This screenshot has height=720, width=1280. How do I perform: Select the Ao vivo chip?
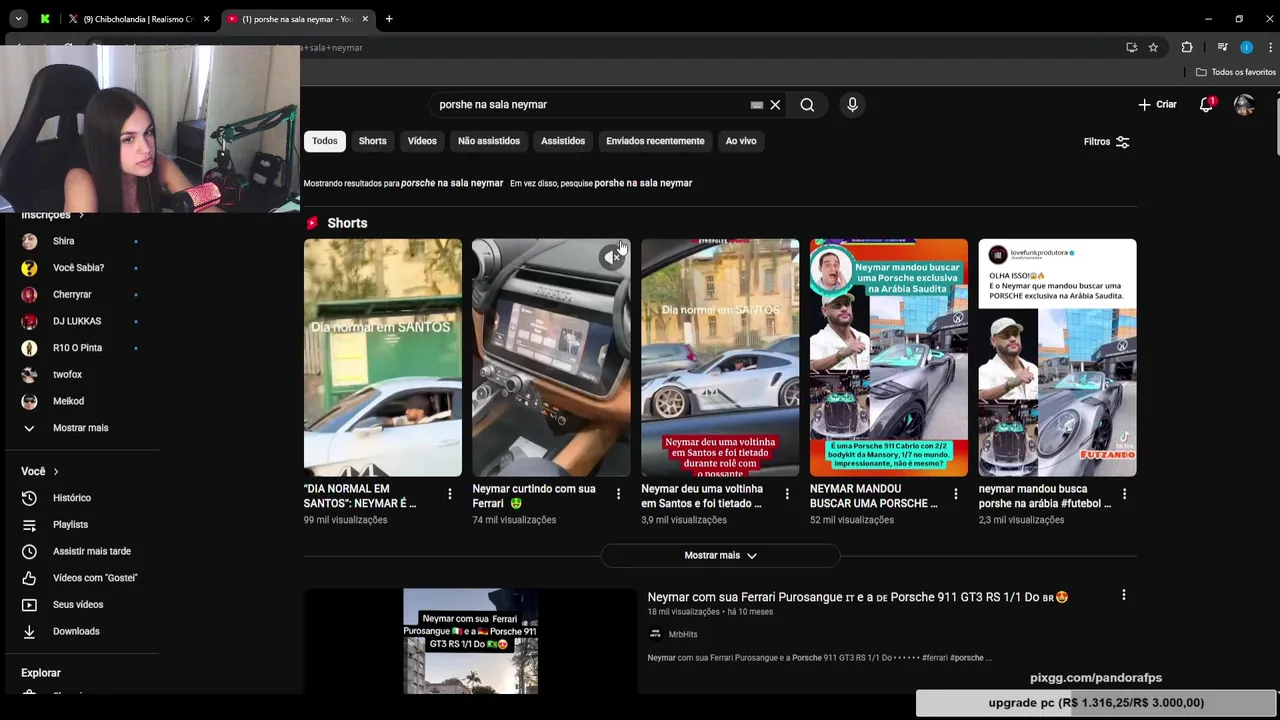tap(741, 141)
